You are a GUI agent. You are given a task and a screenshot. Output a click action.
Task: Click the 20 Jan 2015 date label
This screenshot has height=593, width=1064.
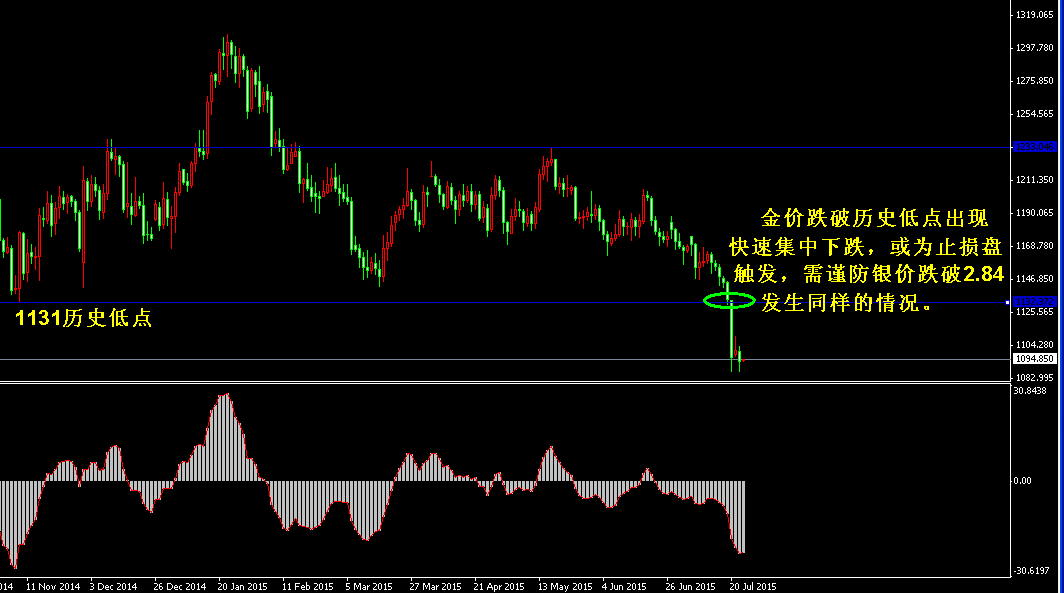click(x=242, y=586)
